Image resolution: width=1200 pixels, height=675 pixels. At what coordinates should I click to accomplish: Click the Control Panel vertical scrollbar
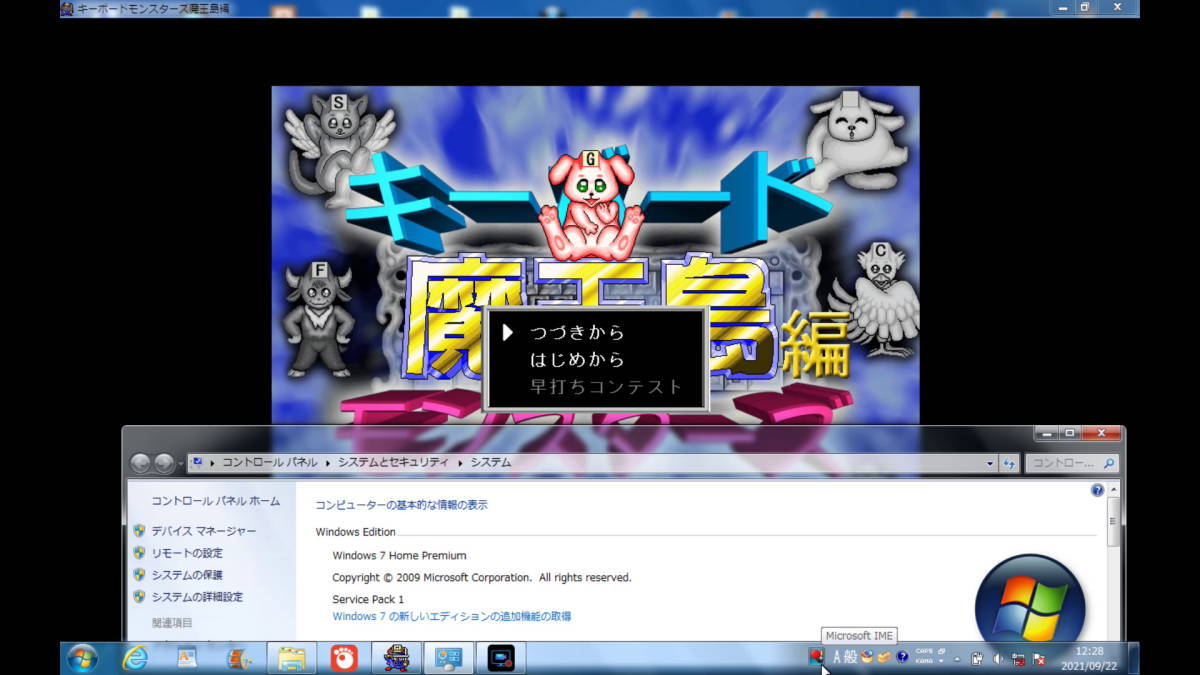[1113, 560]
